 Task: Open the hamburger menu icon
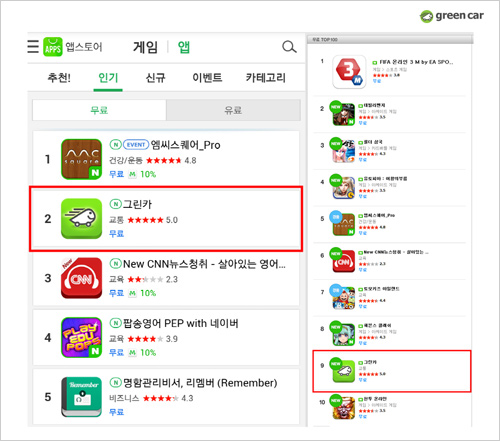click(x=33, y=46)
